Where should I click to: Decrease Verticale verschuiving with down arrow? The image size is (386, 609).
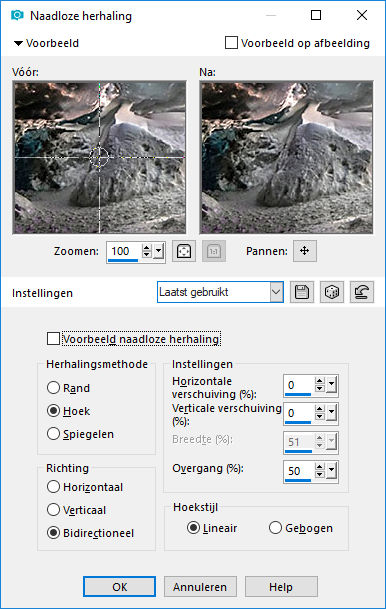click(x=320, y=416)
